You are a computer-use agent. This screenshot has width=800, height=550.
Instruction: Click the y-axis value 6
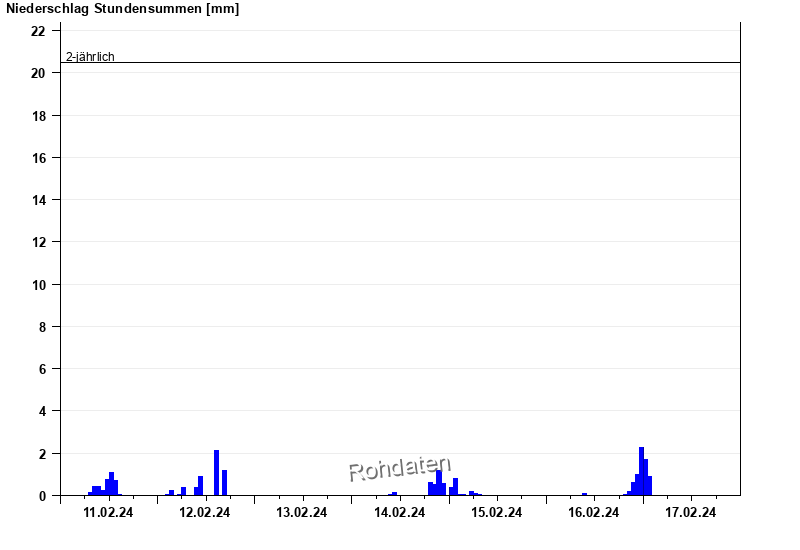[x=42, y=369]
